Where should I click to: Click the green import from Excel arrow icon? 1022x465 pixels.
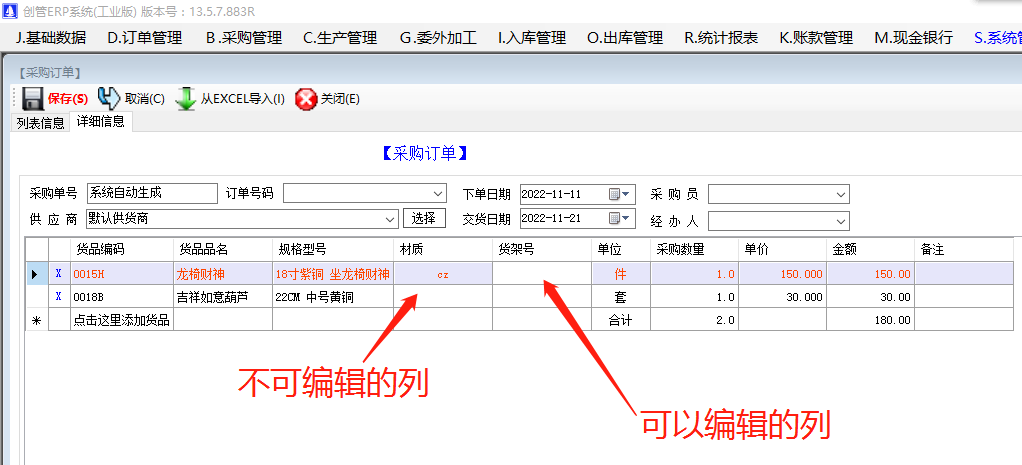click(x=186, y=98)
